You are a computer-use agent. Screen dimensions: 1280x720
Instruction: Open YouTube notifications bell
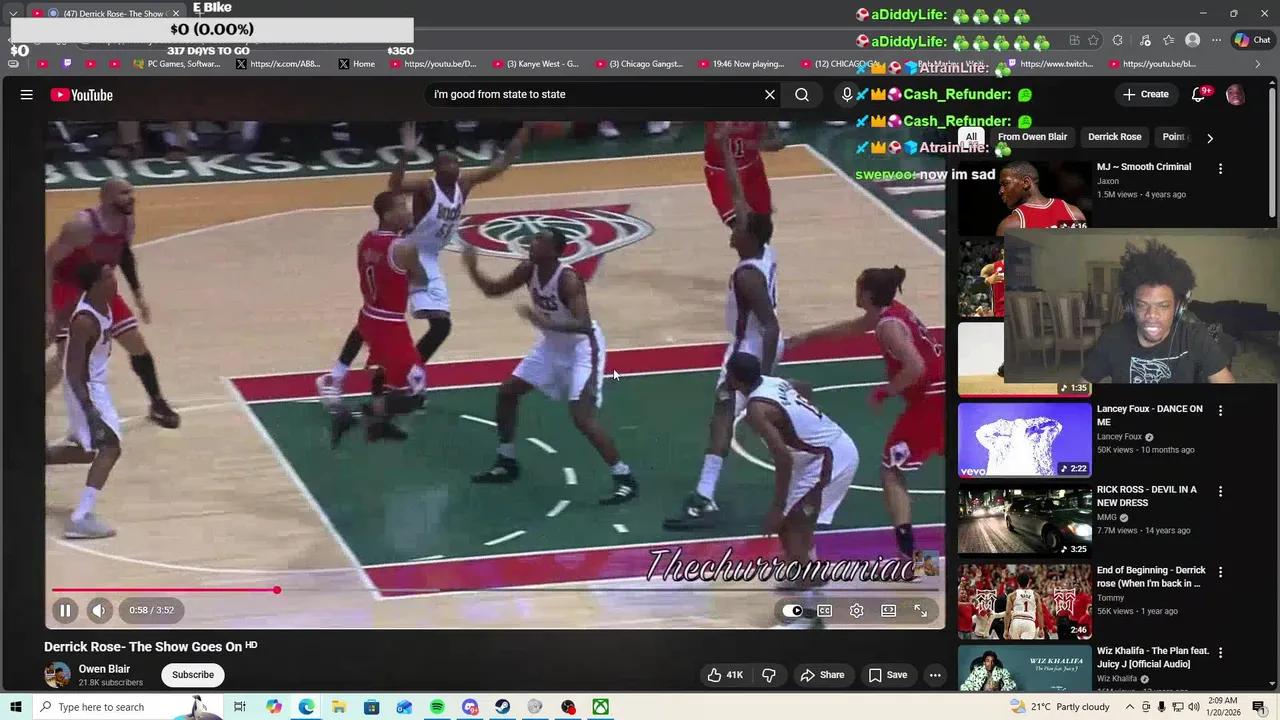pyautogui.click(x=1199, y=94)
